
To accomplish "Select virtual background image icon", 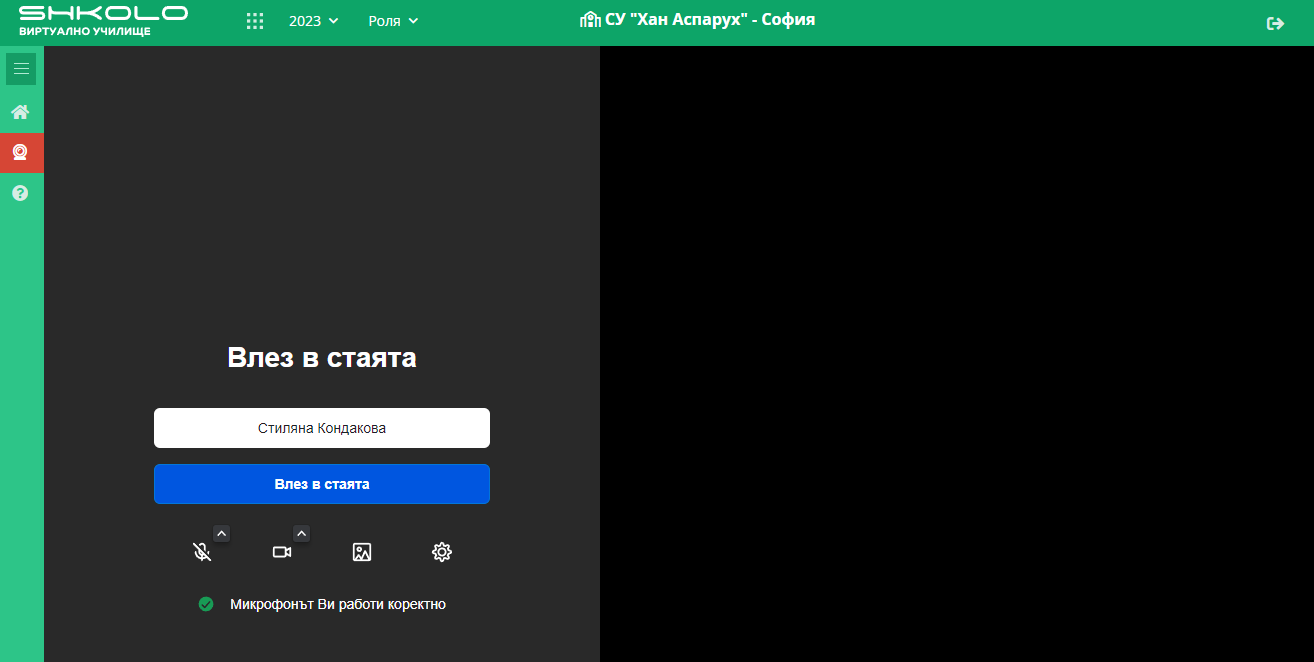I will click(362, 552).
